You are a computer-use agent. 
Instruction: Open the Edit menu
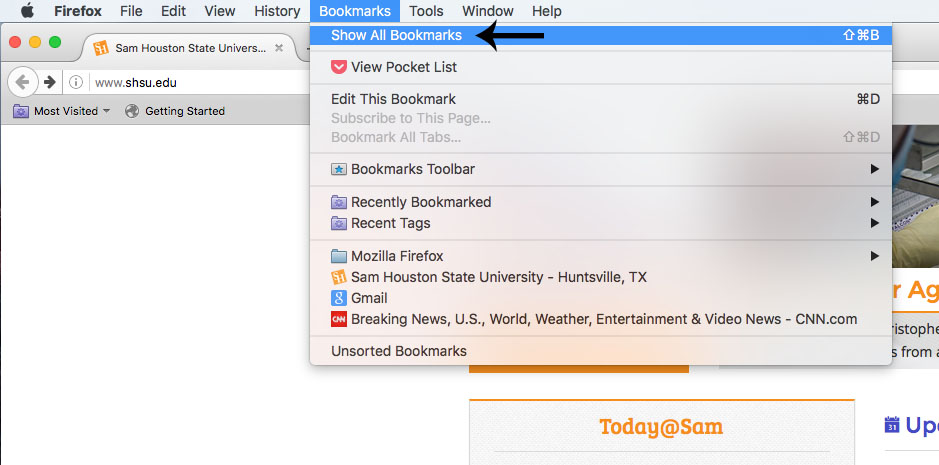pos(172,11)
